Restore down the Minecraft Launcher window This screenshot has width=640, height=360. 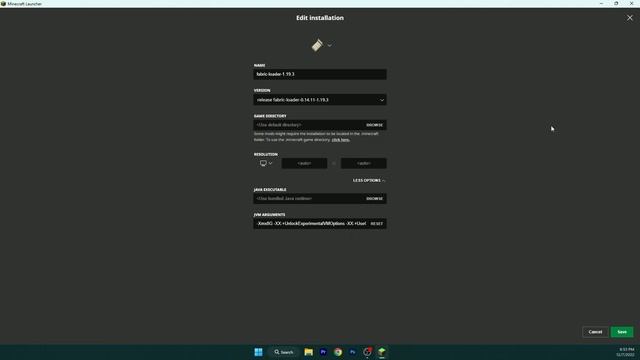[616, 4]
